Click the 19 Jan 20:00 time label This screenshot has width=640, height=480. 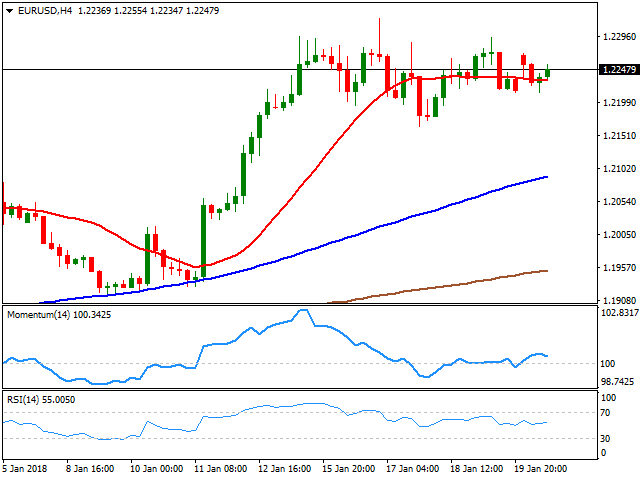tap(540, 469)
